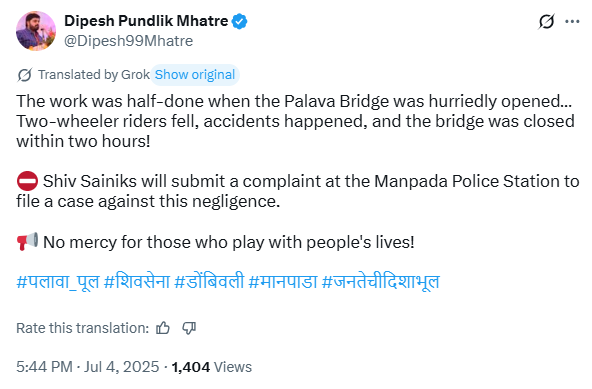
Task: Show original untranslated post
Action: point(195,75)
